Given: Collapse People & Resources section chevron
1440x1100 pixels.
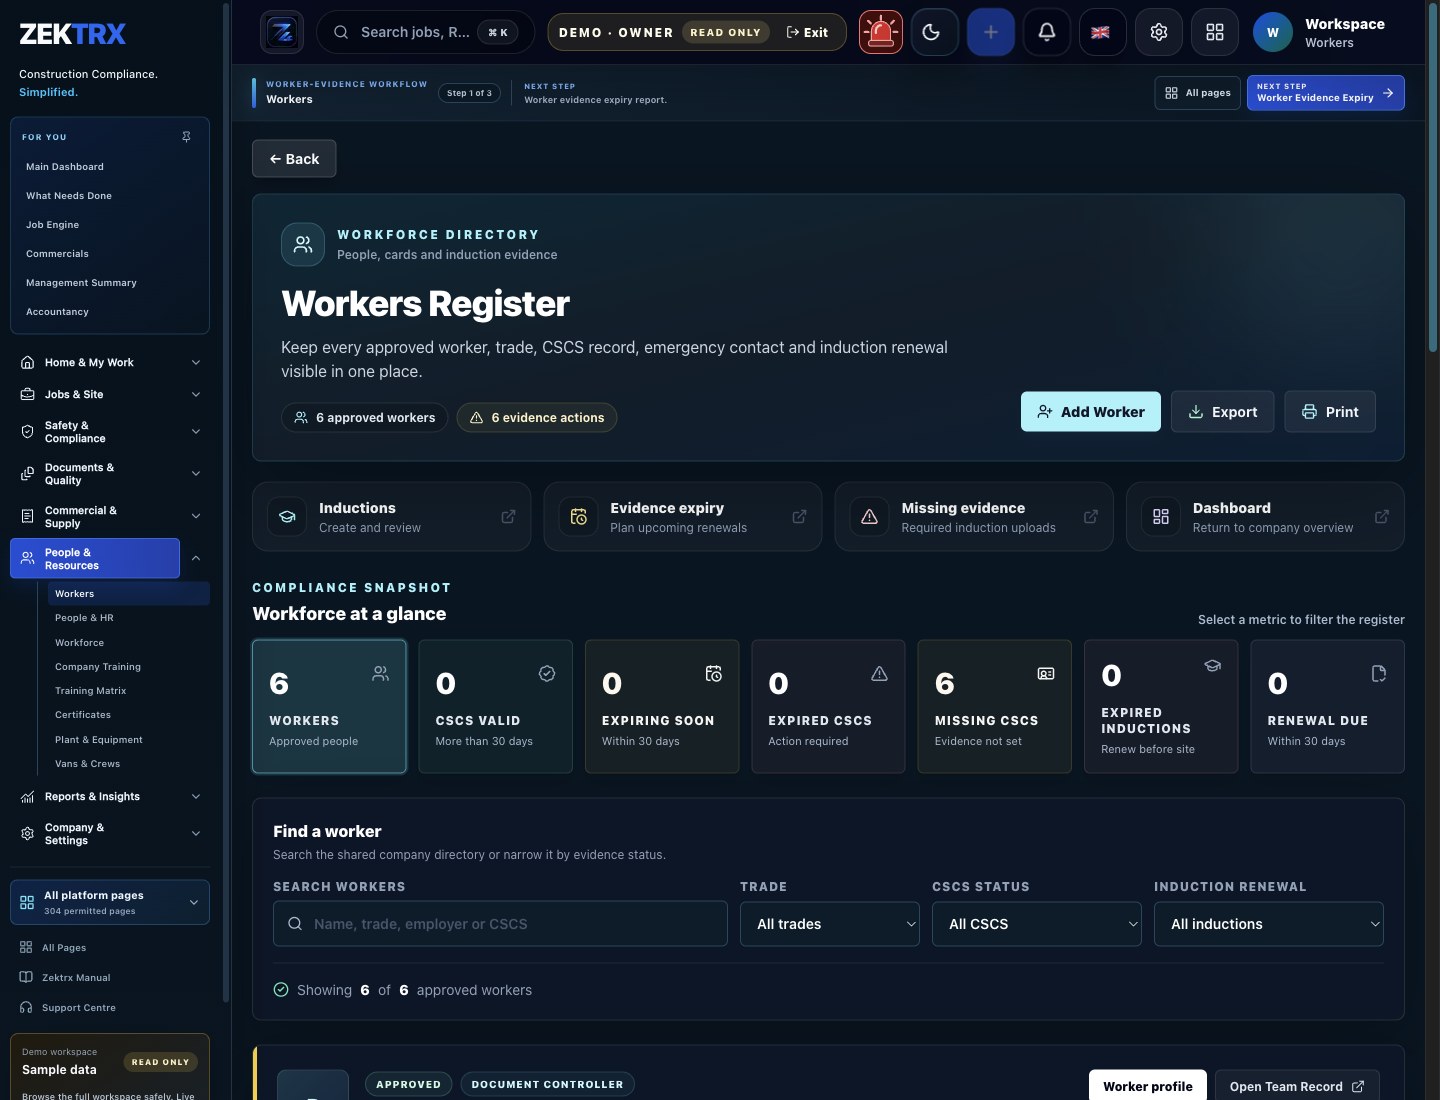Looking at the screenshot, I should point(196,558).
